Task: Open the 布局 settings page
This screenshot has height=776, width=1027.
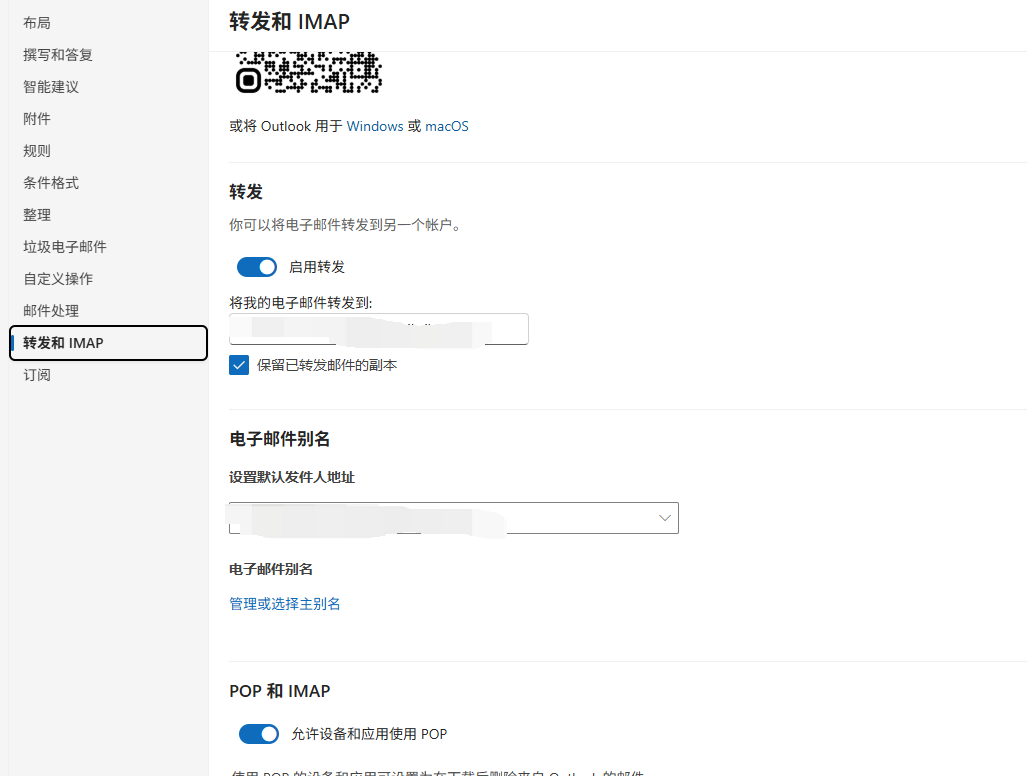Action: click(x=37, y=22)
